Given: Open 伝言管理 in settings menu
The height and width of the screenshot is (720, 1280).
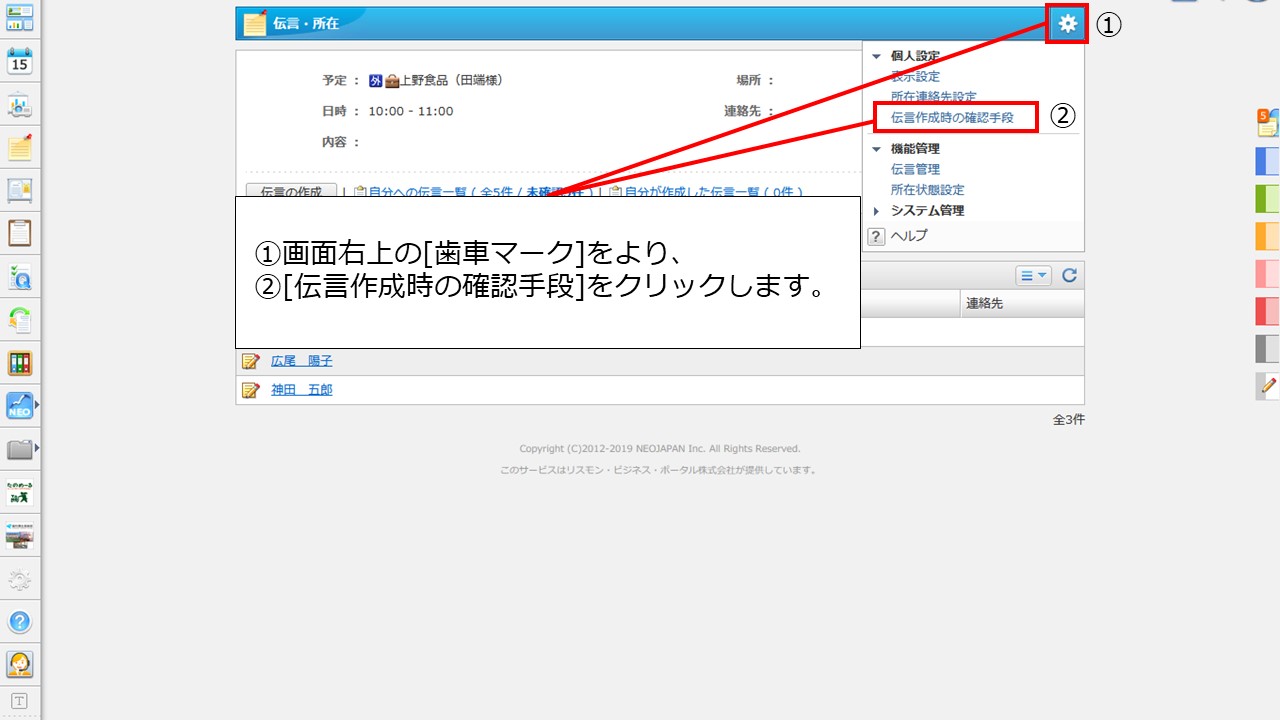Looking at the screenshot, I should coord(915,170).
